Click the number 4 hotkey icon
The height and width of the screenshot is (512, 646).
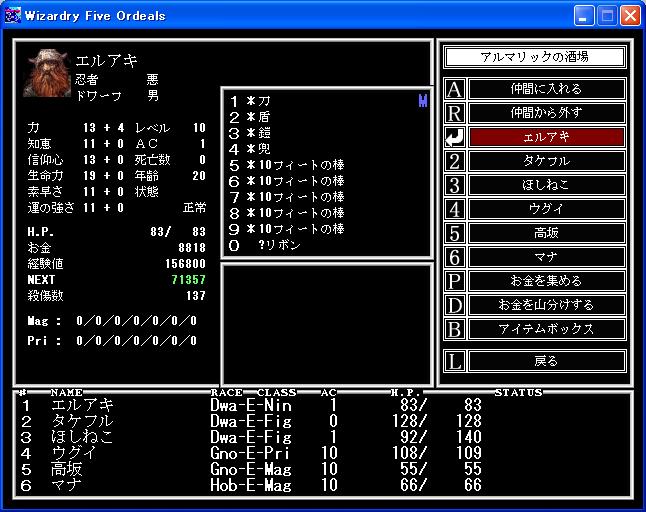coord(454,209)
